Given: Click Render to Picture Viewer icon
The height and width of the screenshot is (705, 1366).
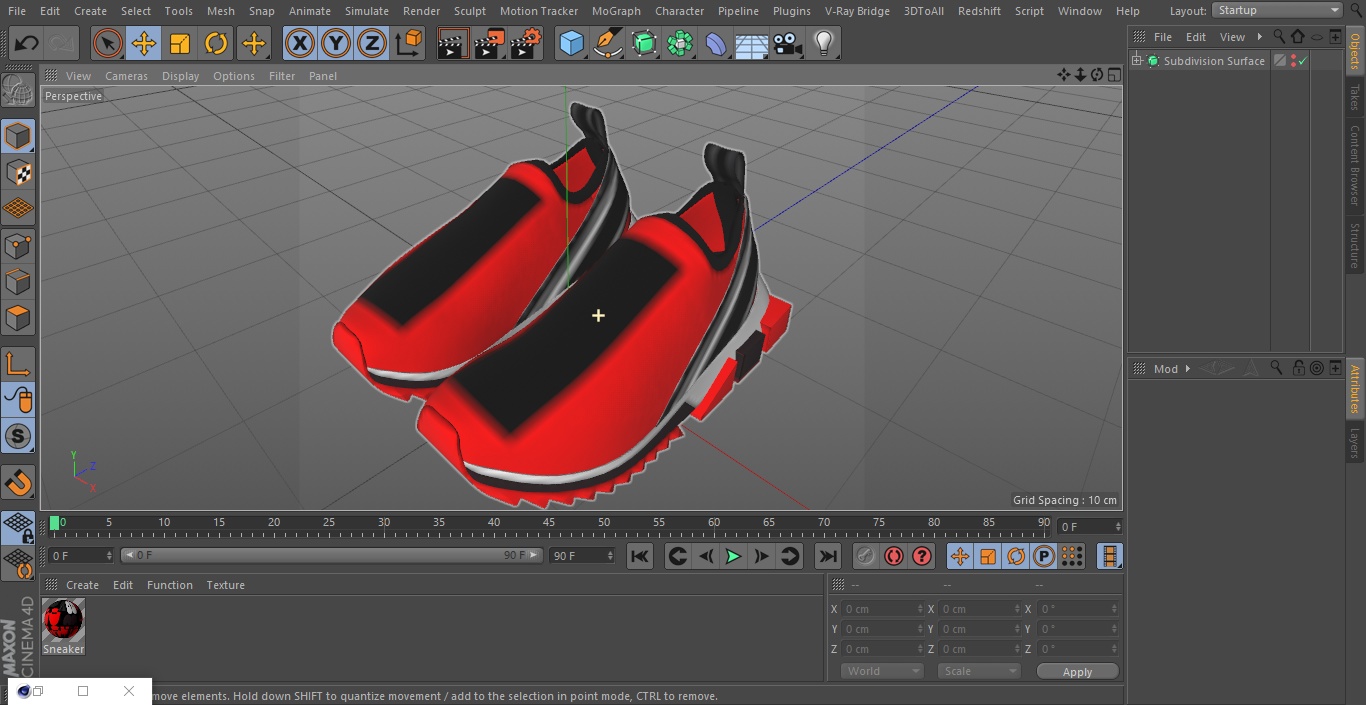Looking at the screenshot, I should [x=489, y=43].
